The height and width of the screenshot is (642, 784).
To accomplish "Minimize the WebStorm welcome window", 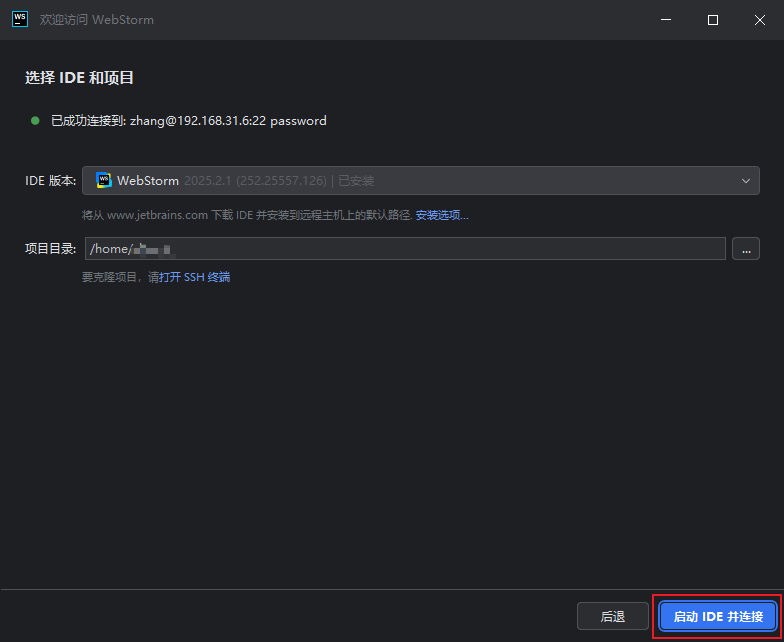I will [x=667, y=20].
